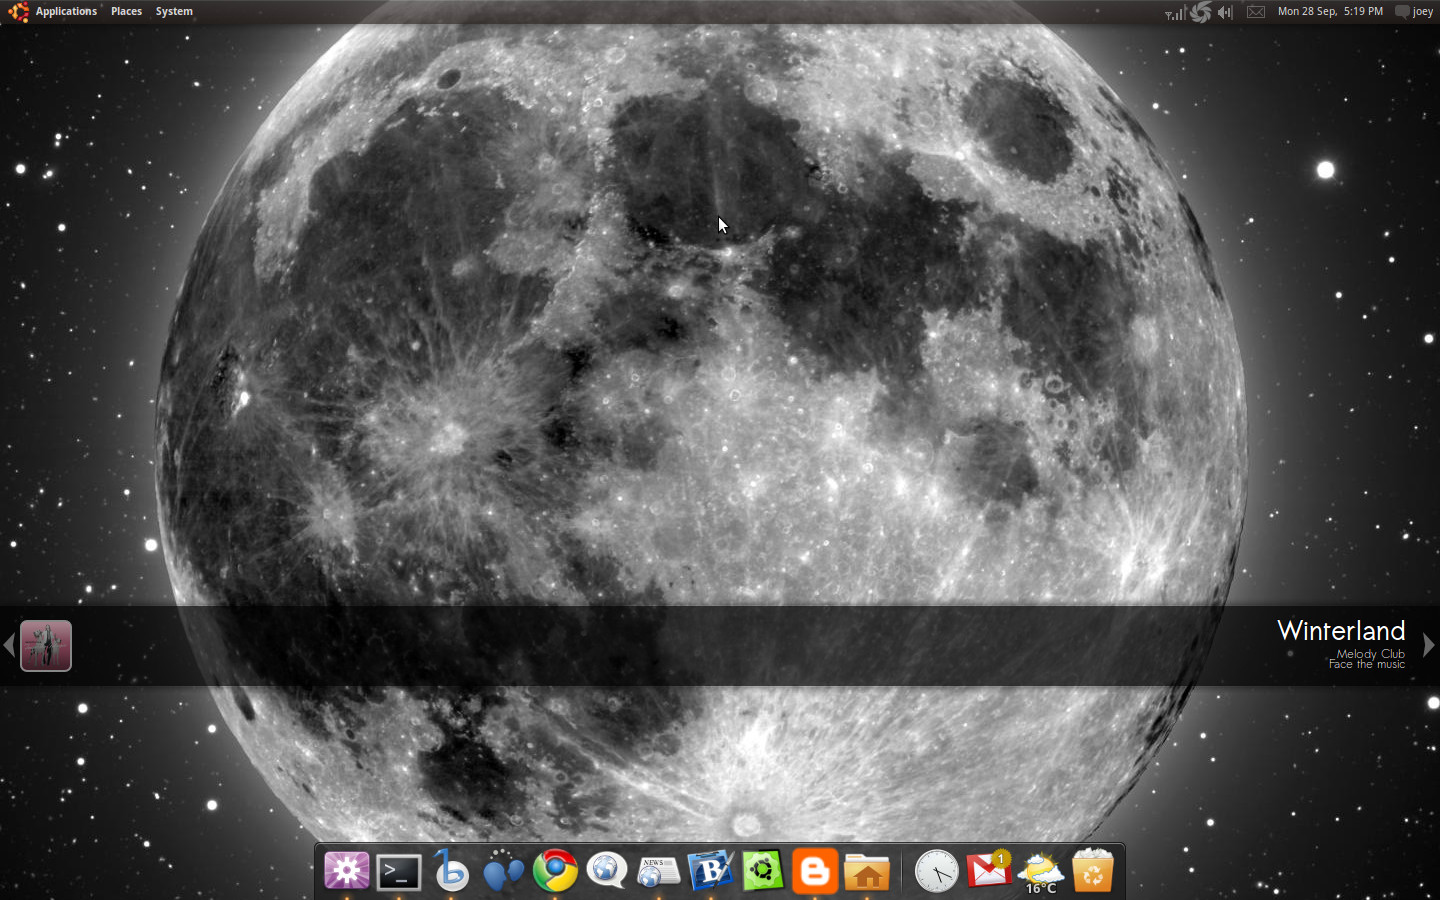Click the joey user session menu
The height and width of the screenshot is (900, 1440).
pos(1413,11)
